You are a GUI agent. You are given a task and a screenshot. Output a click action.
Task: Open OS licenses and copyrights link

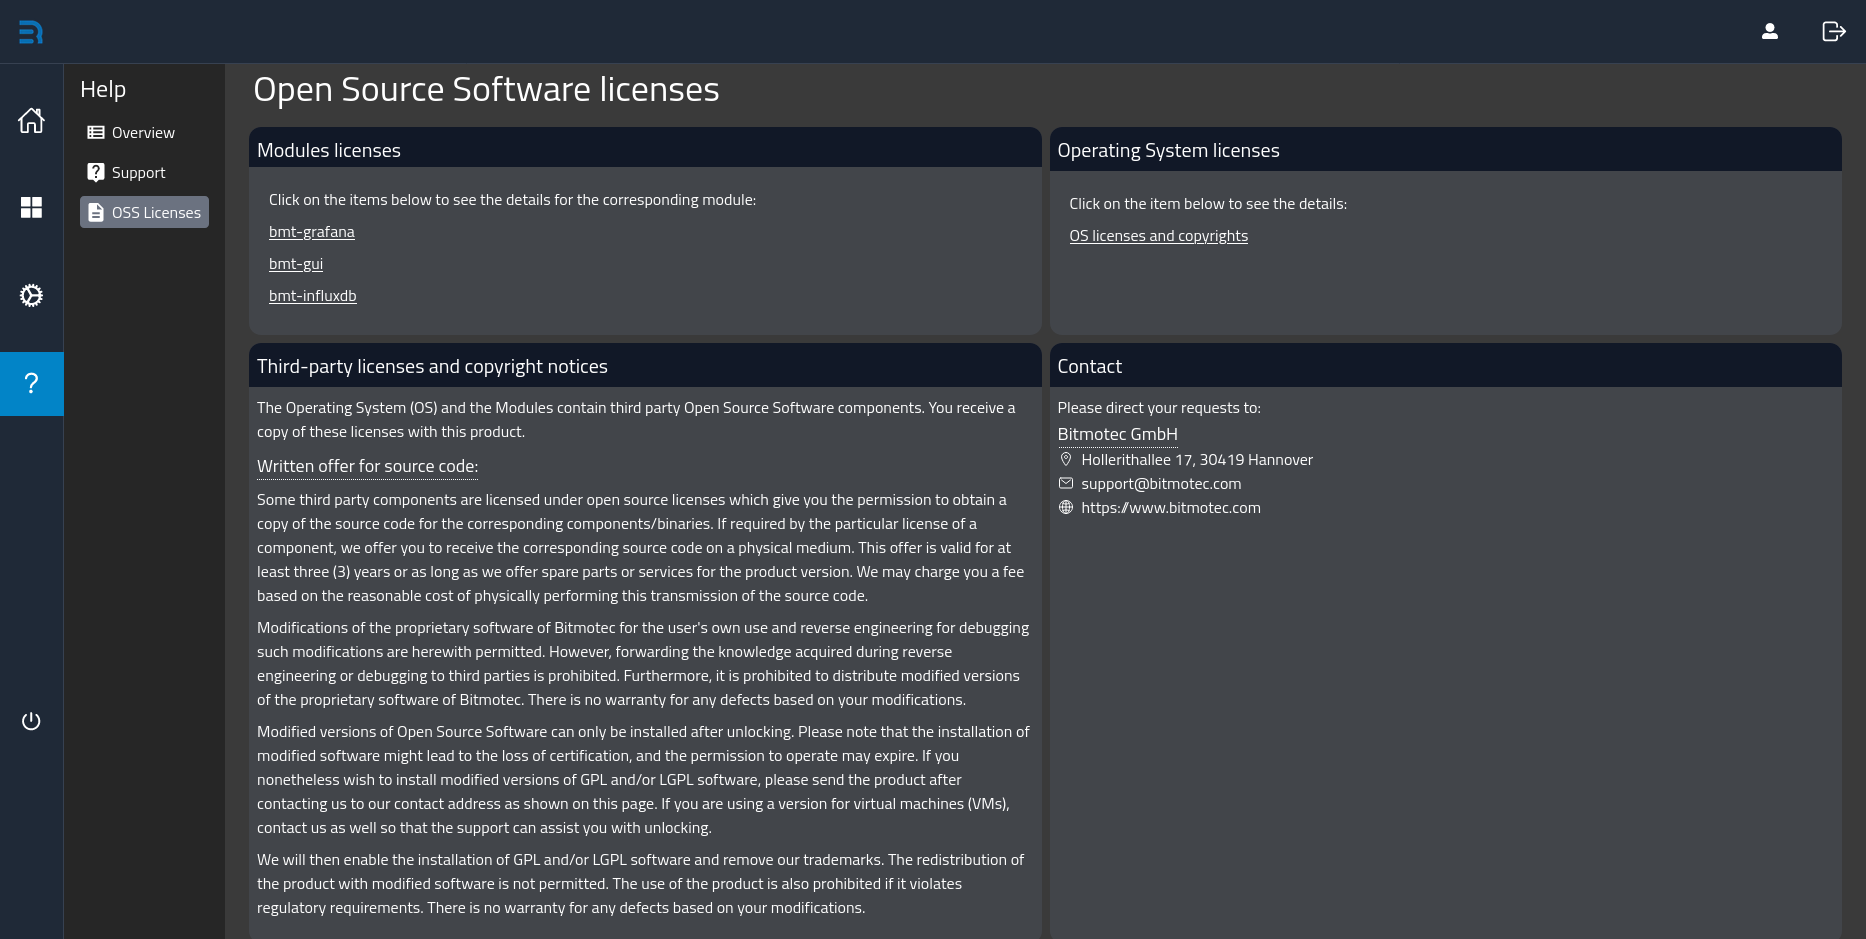coord(1159,236)
